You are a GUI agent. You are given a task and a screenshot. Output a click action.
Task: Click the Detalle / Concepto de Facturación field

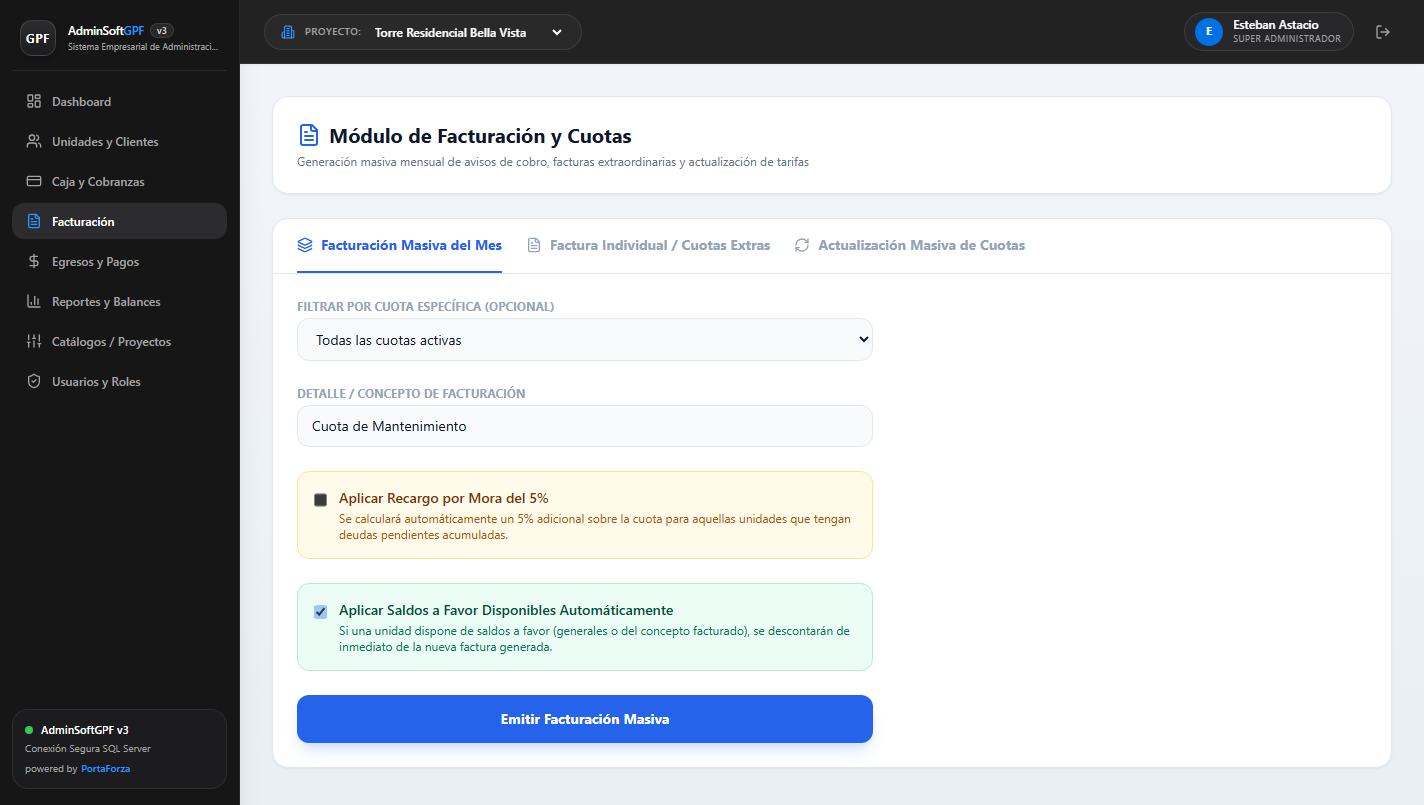[x=585, y=426]
